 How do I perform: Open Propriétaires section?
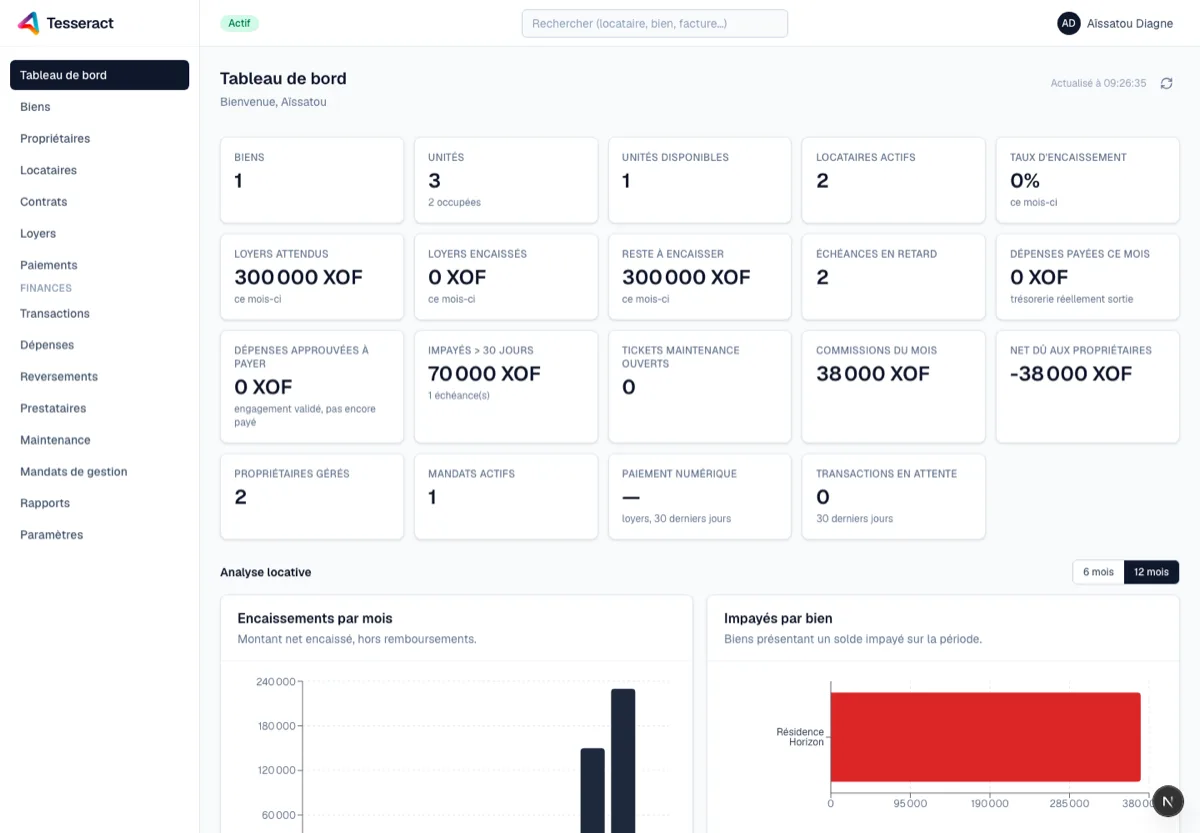point(99,139)
